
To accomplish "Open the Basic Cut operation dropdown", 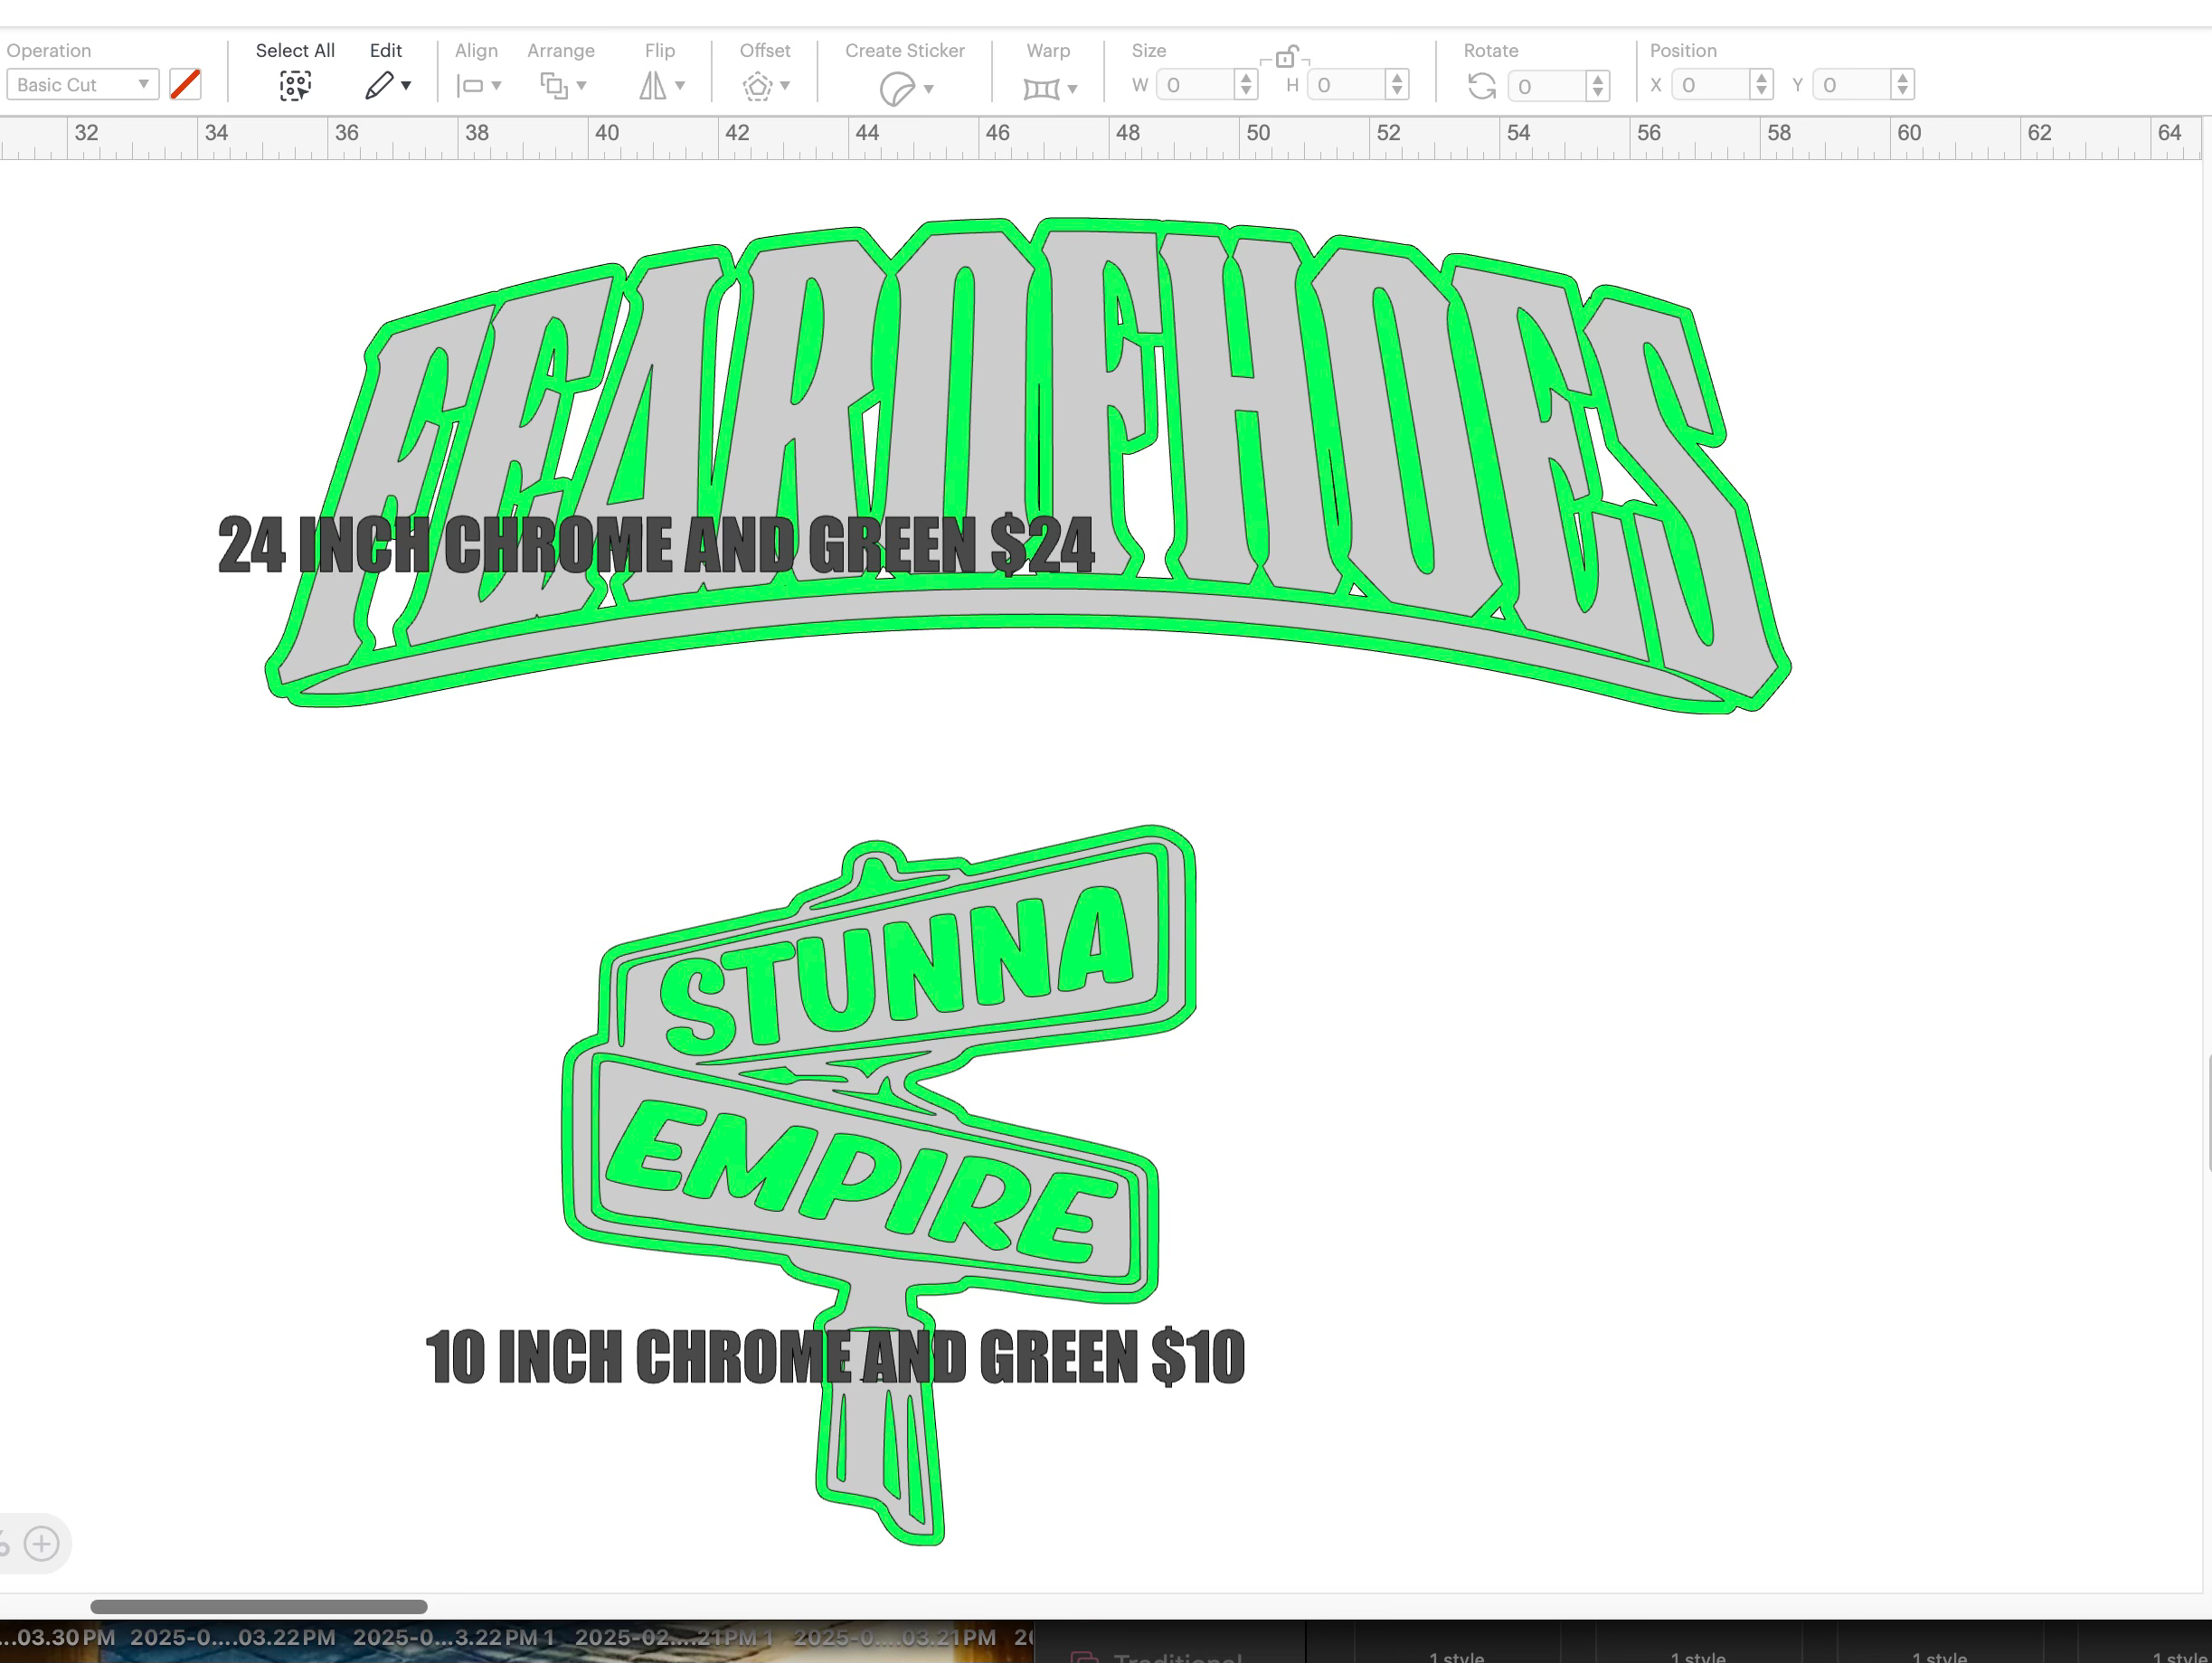I will 82,85.
